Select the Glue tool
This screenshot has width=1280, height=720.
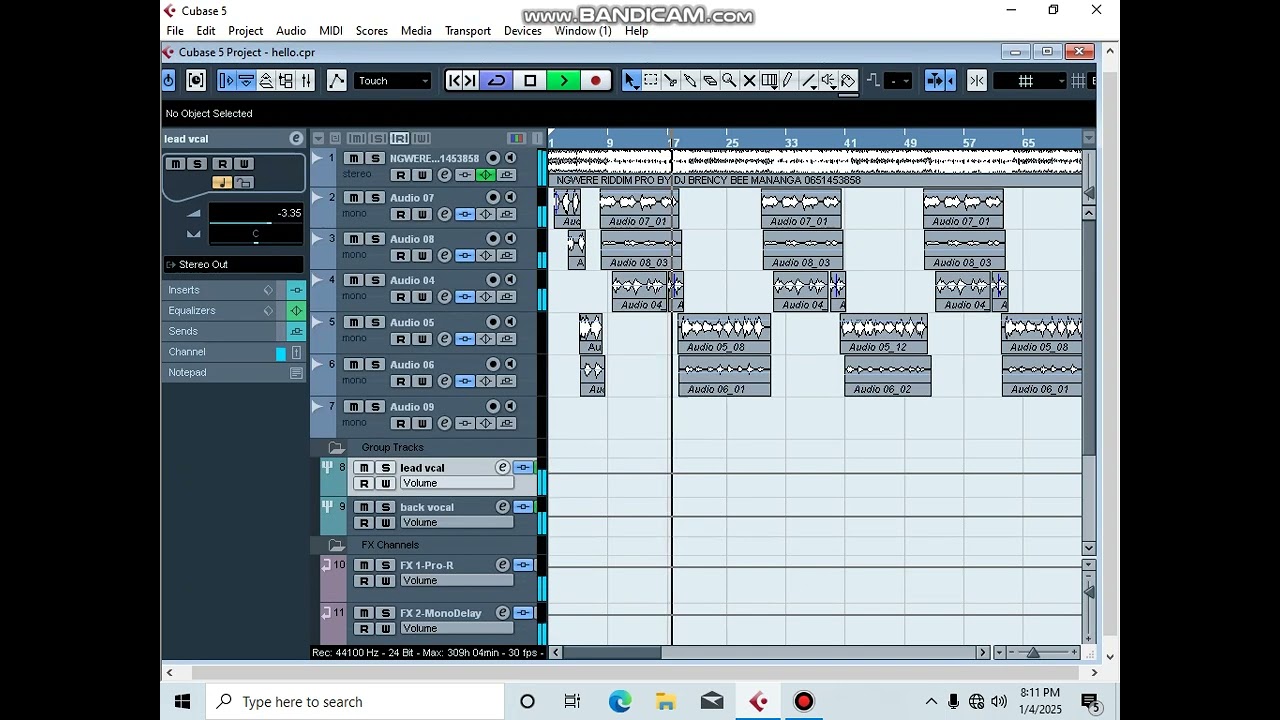click(x=690, y=81)
